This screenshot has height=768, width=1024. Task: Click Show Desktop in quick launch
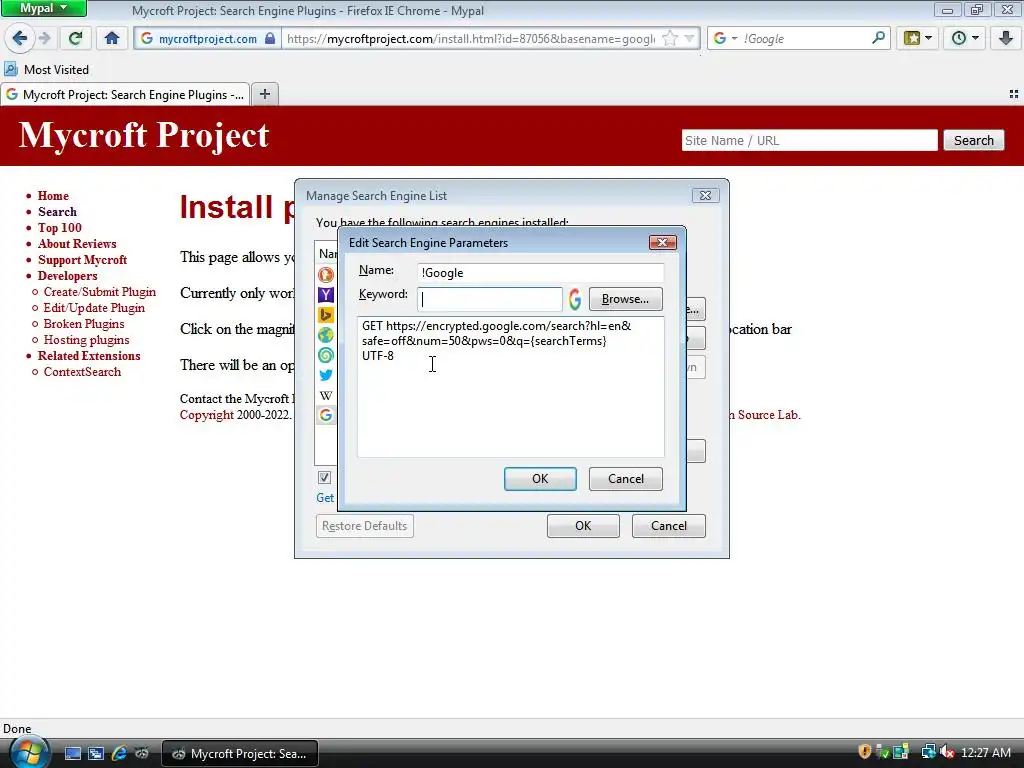click(x=72, y=753)
